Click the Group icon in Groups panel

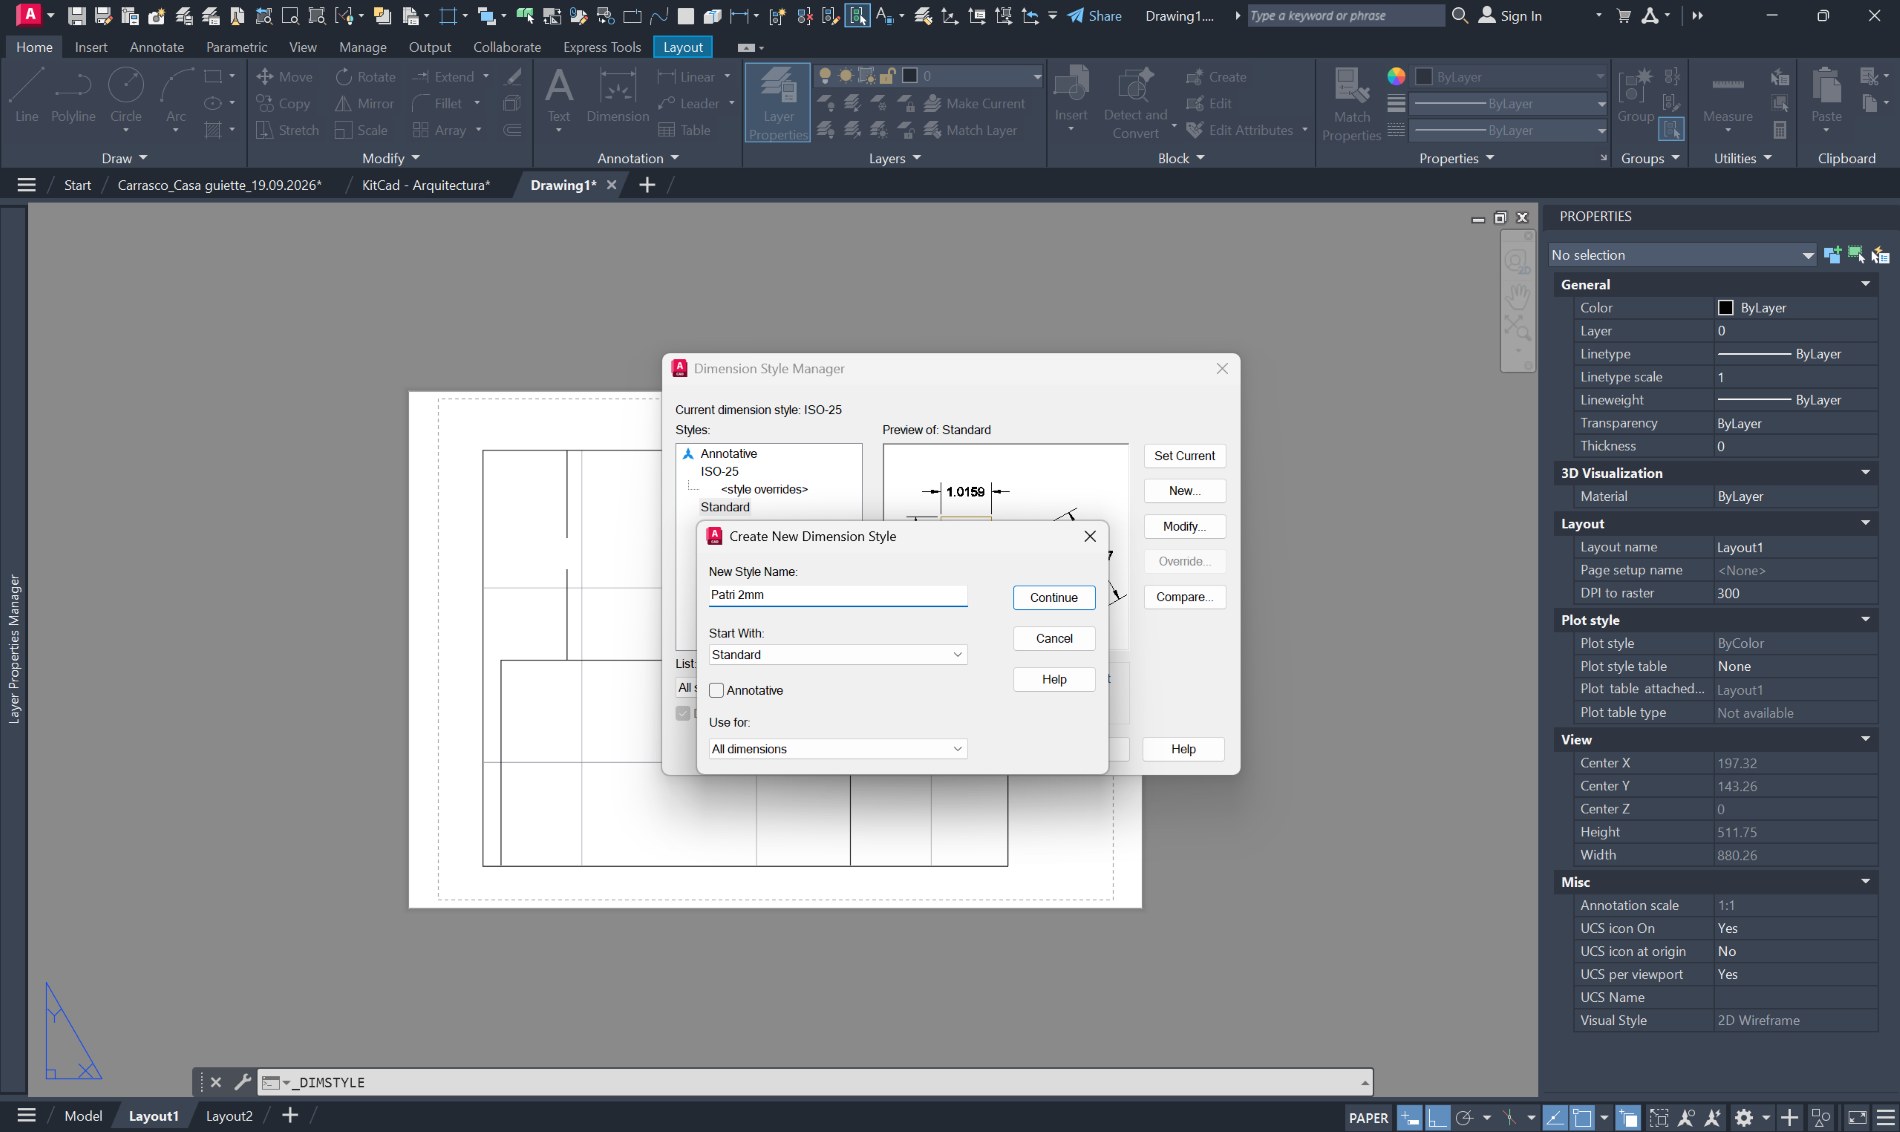[x=1635, y=95]
